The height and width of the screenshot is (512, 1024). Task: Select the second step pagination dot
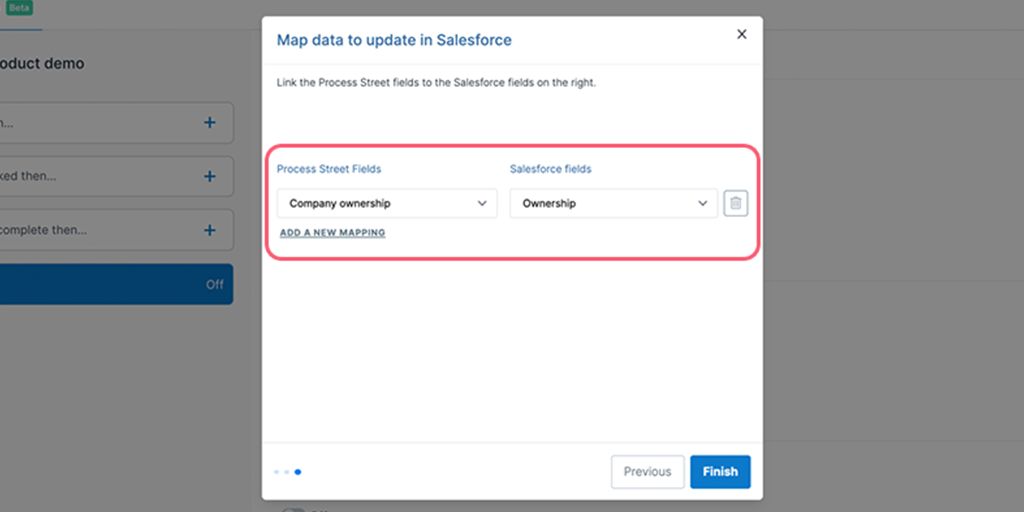(x=287, y=472)
